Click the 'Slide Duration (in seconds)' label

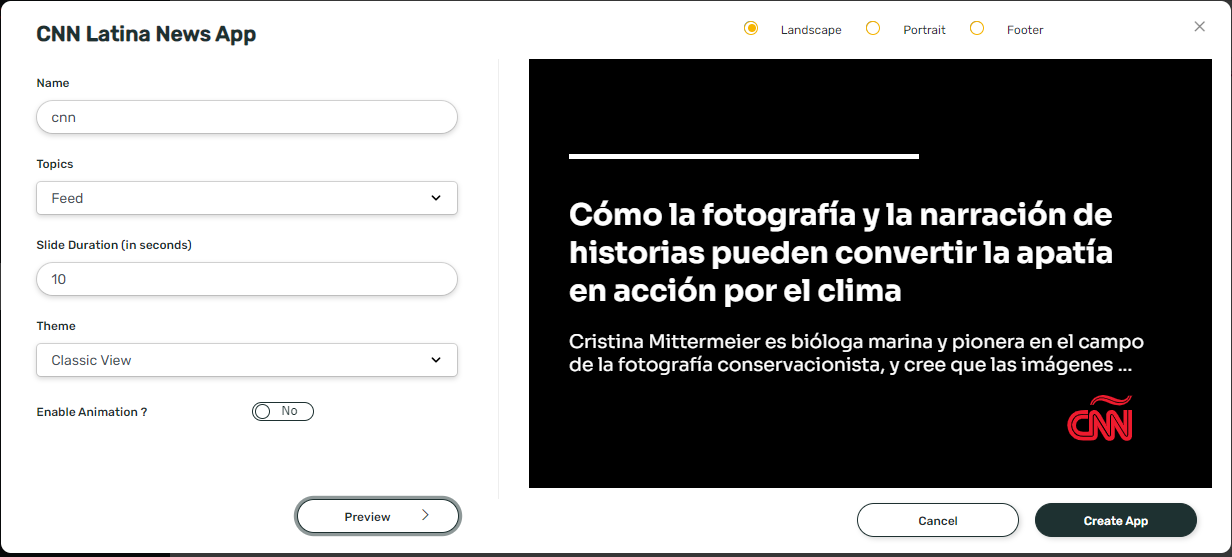[114, 245]
